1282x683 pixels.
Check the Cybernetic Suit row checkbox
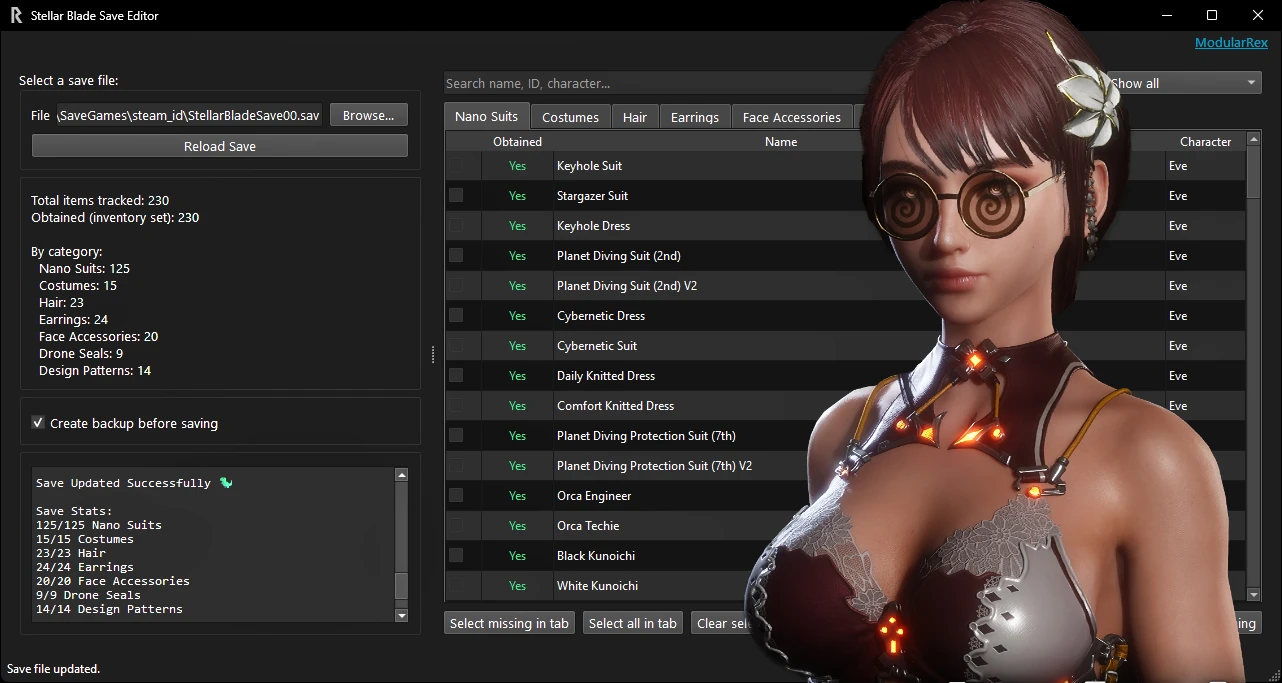[x=456, y=346]
